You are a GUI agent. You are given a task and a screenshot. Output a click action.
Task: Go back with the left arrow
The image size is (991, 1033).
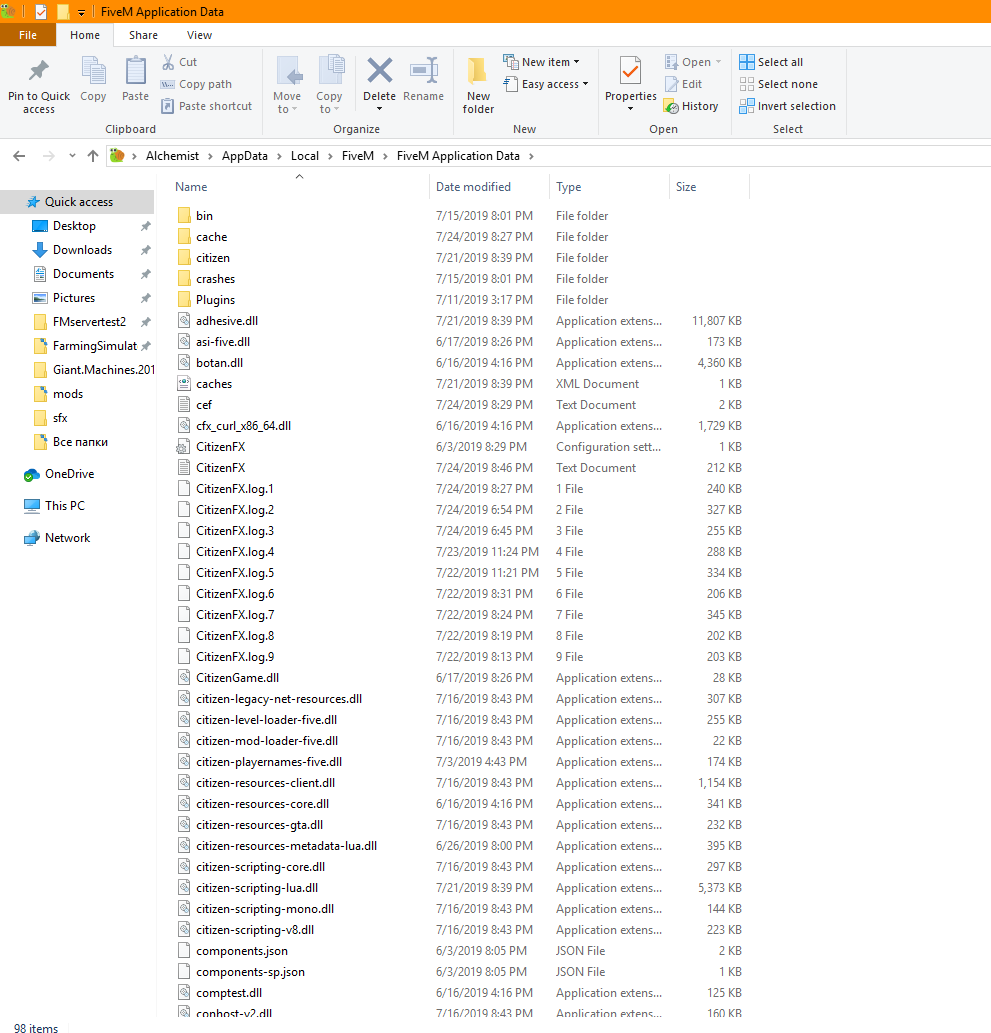pyautogui.click(x=19, y=156)
